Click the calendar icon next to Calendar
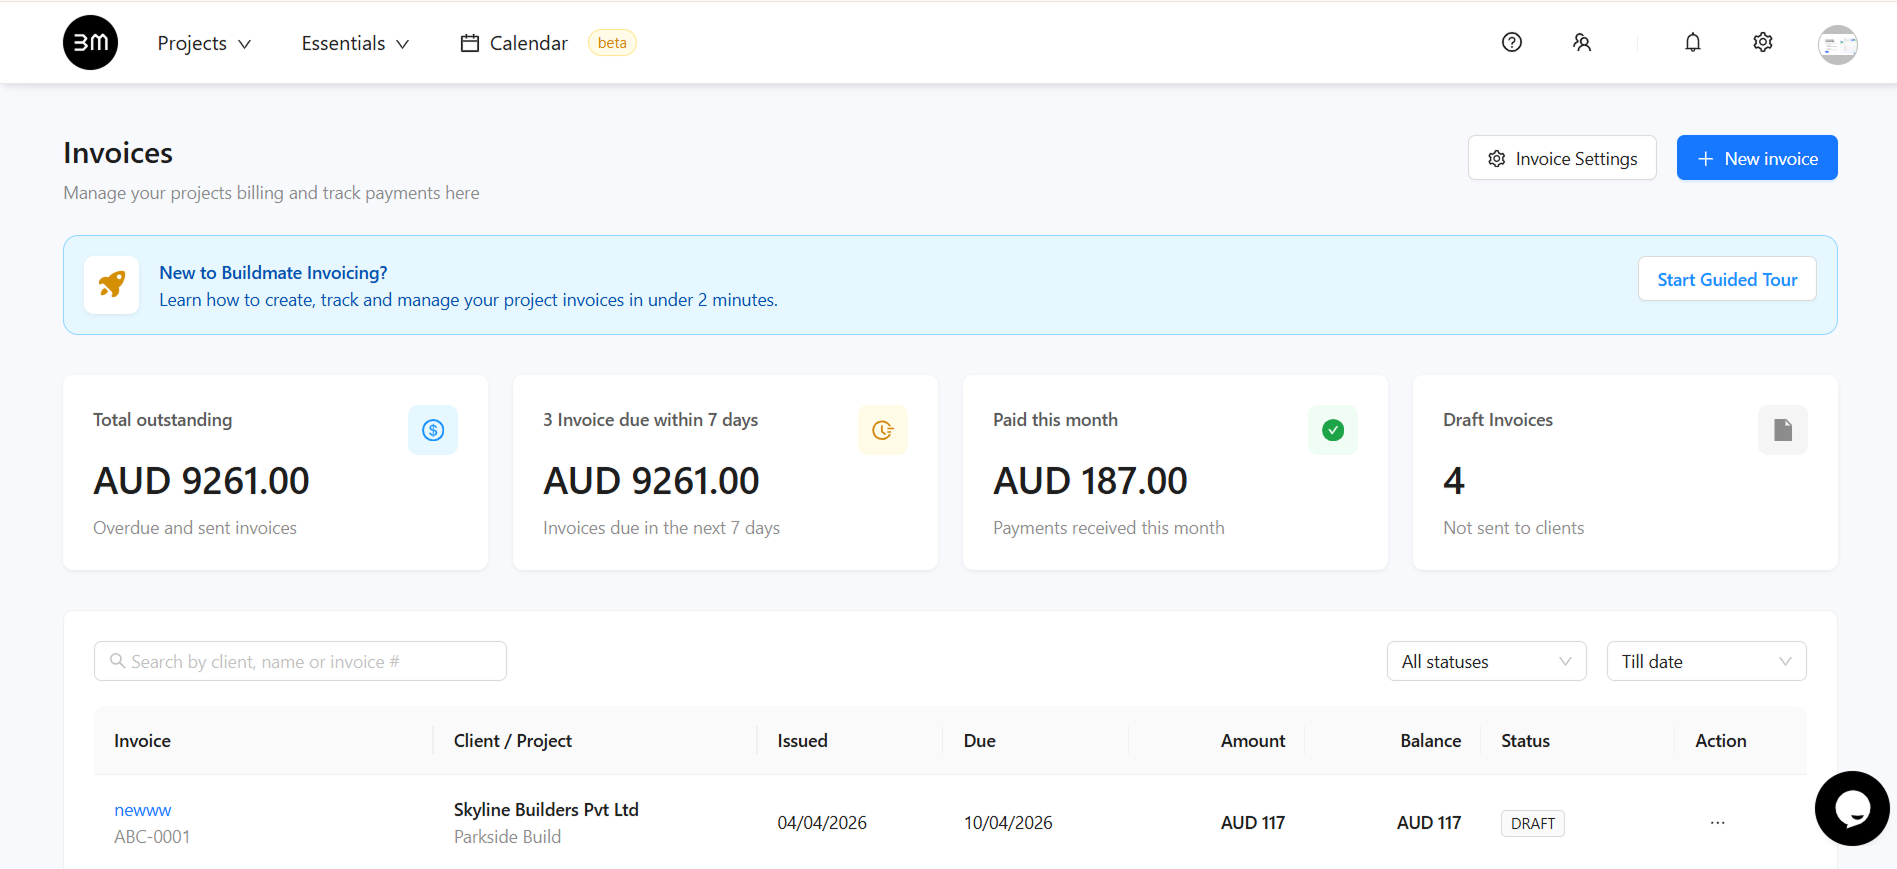The width and height of the screenshot is (1897, 869). tap(469, 43)
